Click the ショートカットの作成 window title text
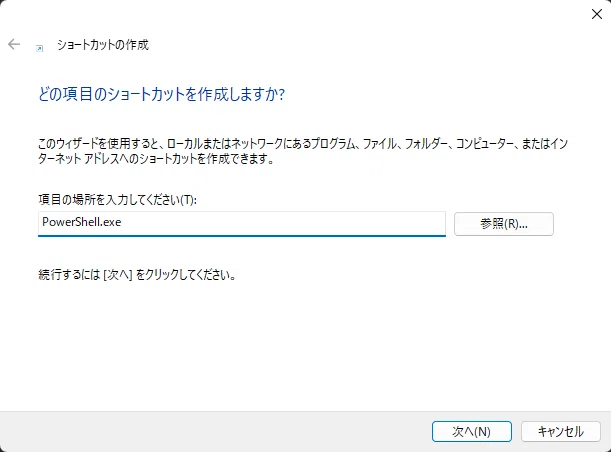The image size is (611, 452). 103,45
